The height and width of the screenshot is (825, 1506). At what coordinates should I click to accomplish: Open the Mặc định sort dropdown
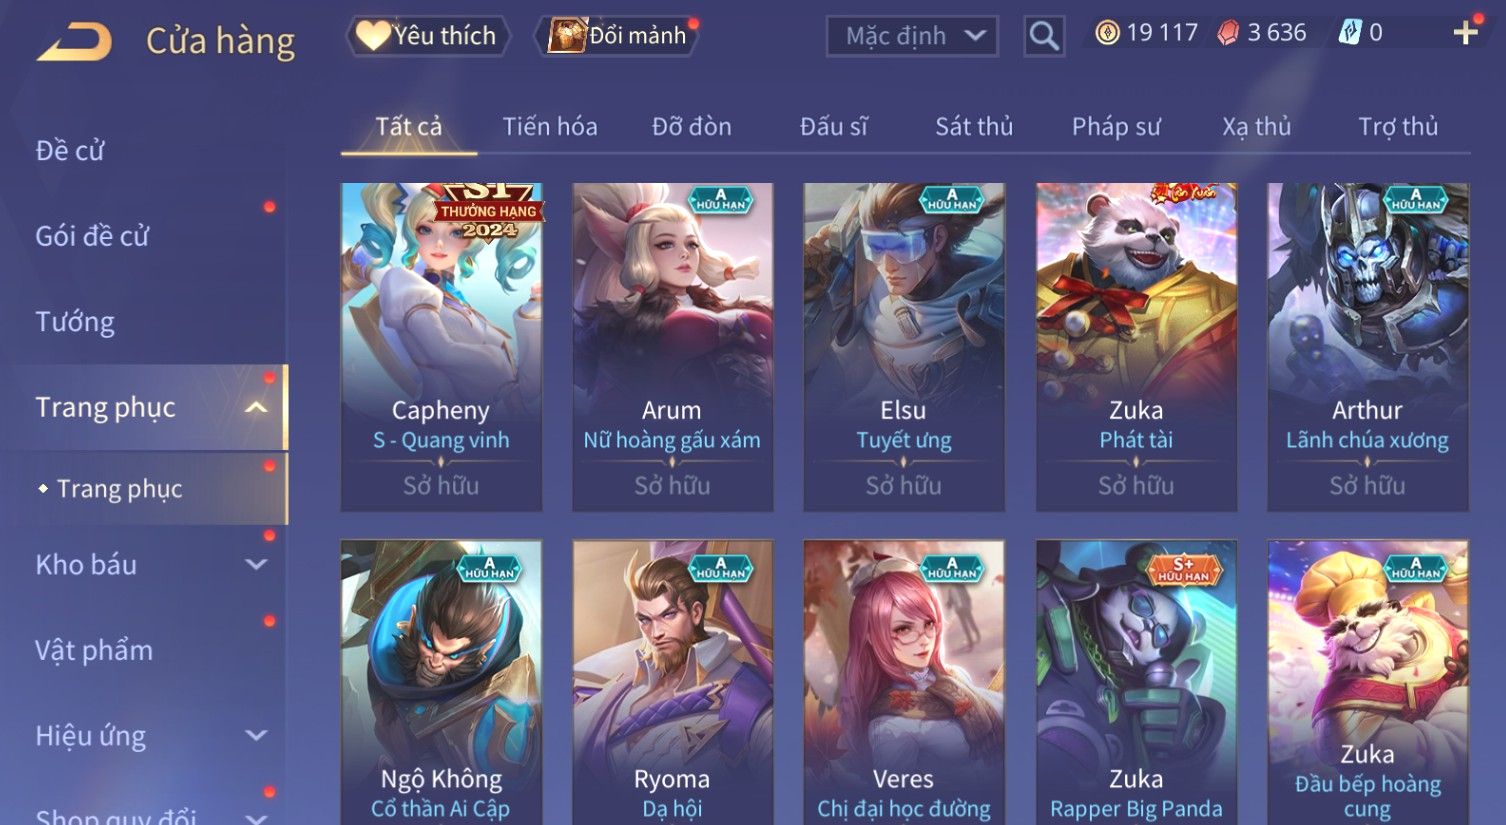tap(912, 36)
